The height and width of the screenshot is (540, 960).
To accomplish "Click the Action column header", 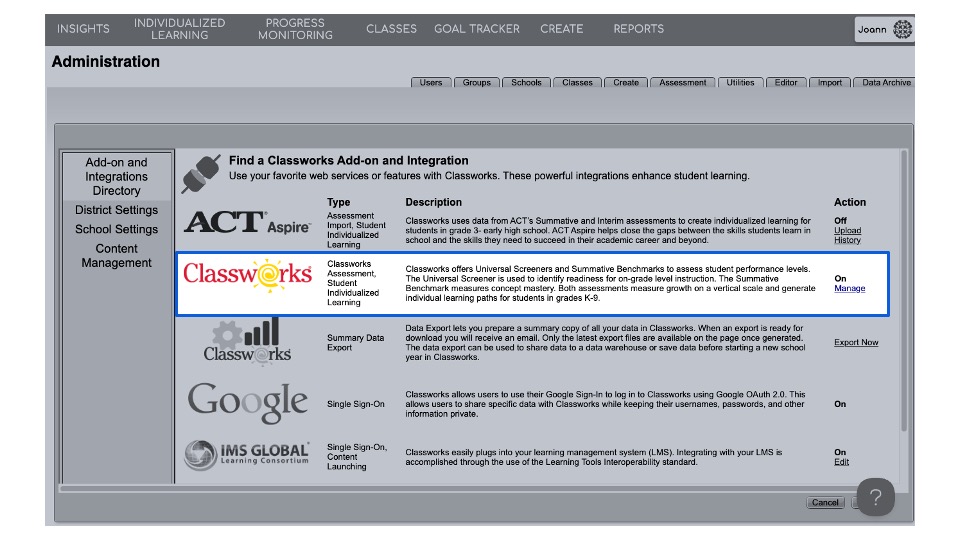I will [850, 202].
